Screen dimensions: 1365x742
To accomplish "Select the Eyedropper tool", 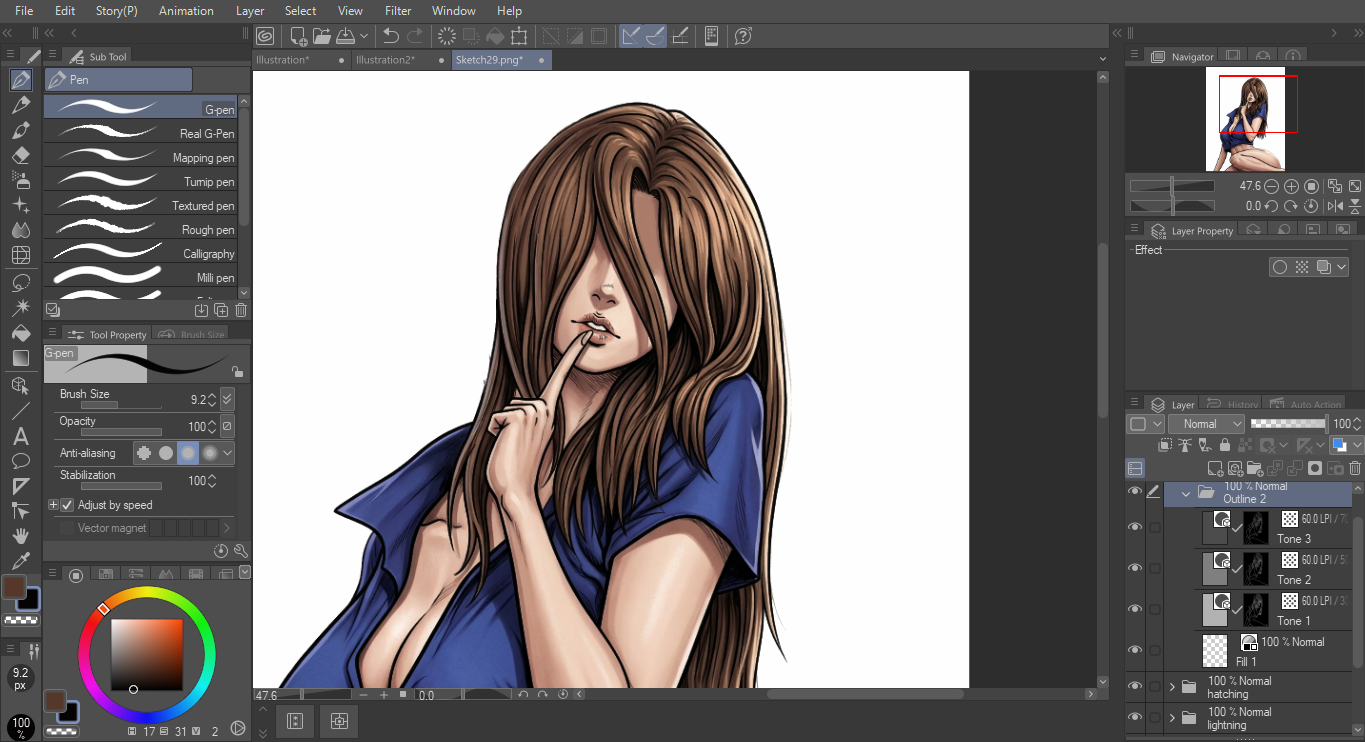I will (21, 561).
